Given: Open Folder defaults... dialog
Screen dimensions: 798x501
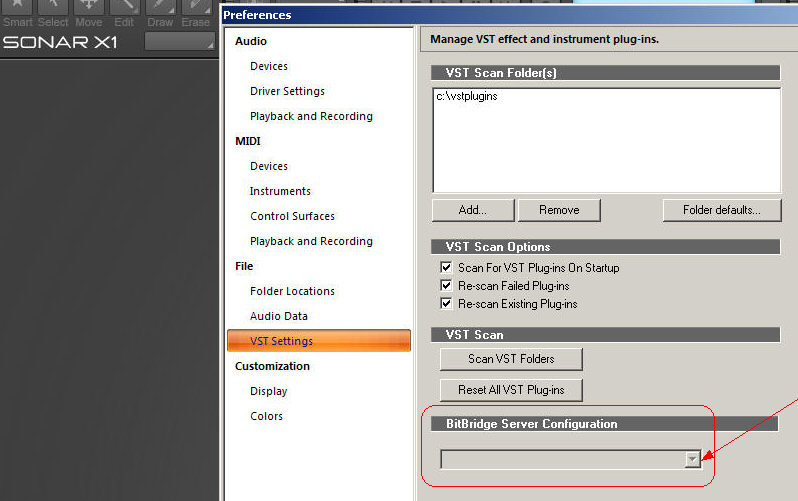Looking at the screenshot, I should click(722, 210).
